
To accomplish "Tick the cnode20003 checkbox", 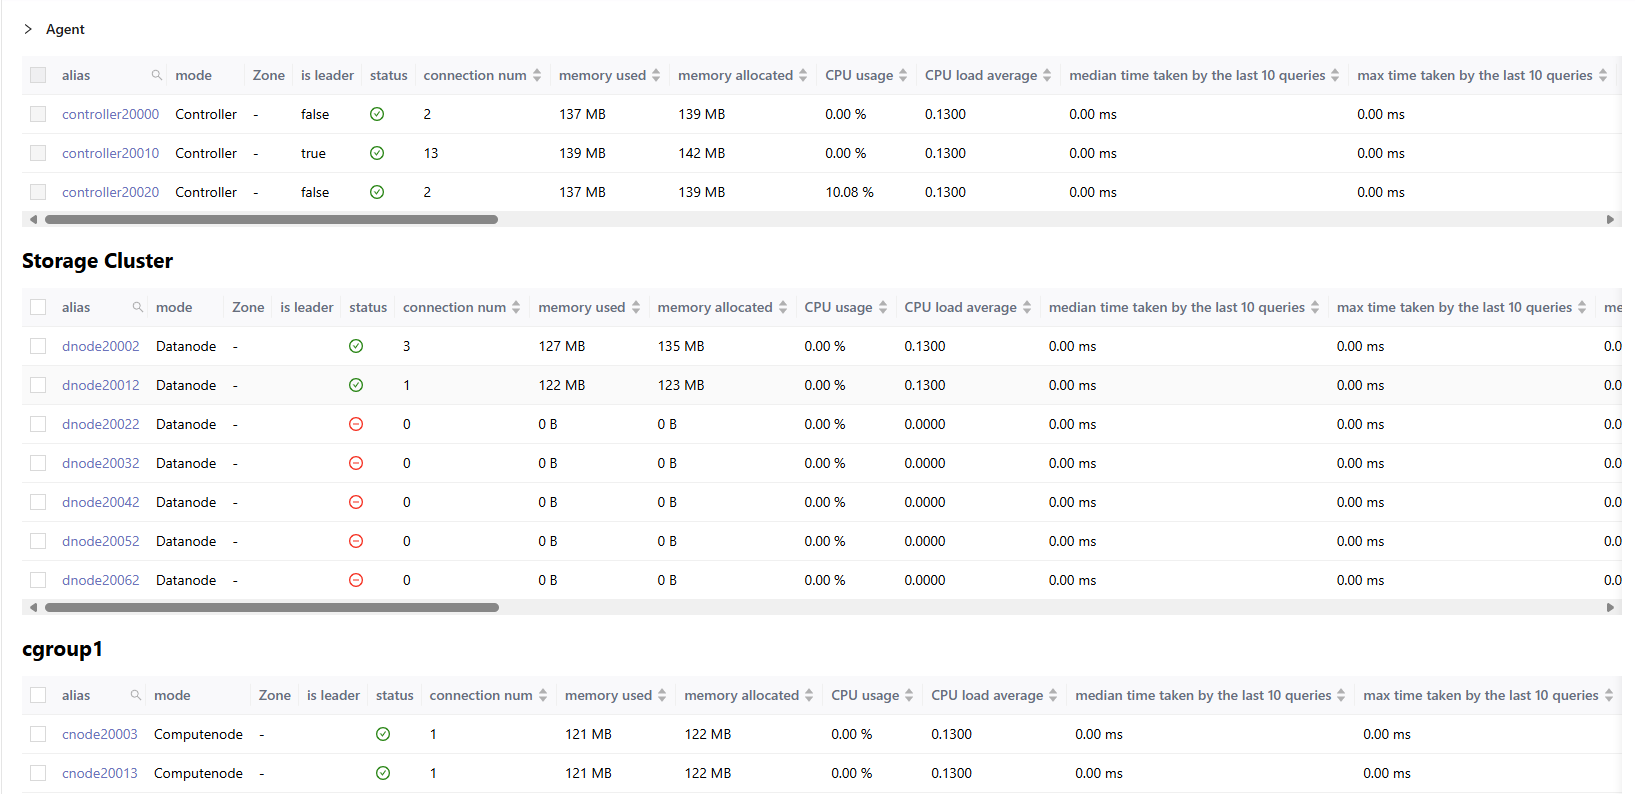I will coord(38,734).
